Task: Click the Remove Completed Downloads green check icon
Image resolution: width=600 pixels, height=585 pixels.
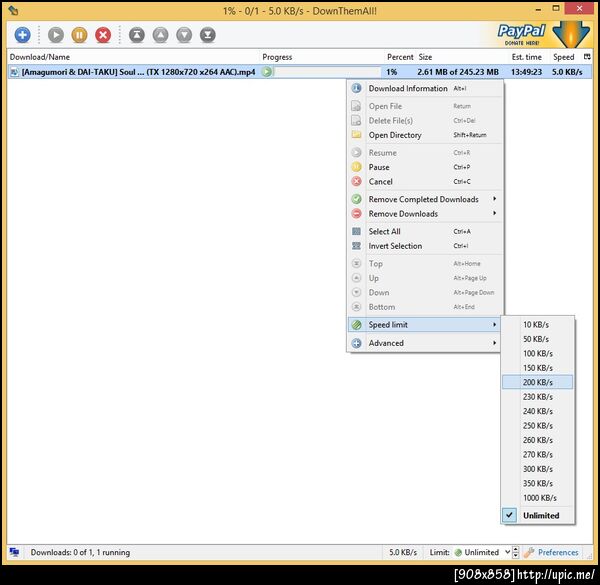Action: click(356, 199)
